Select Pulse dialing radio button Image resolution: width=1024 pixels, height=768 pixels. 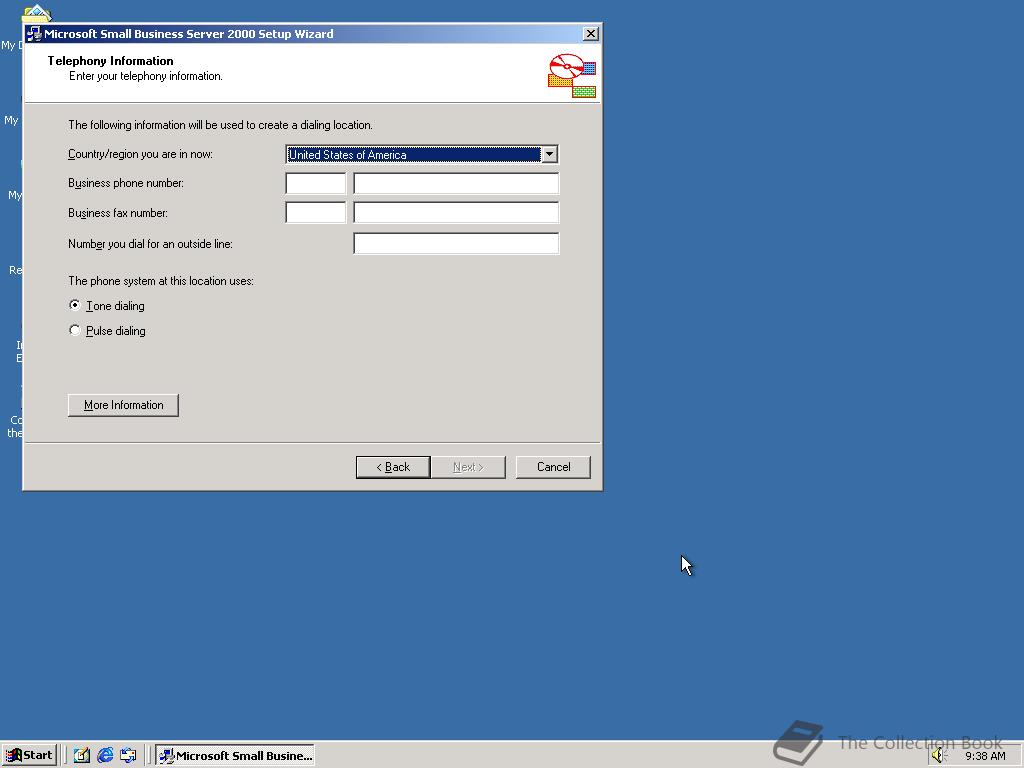click(x=75, y=330)
